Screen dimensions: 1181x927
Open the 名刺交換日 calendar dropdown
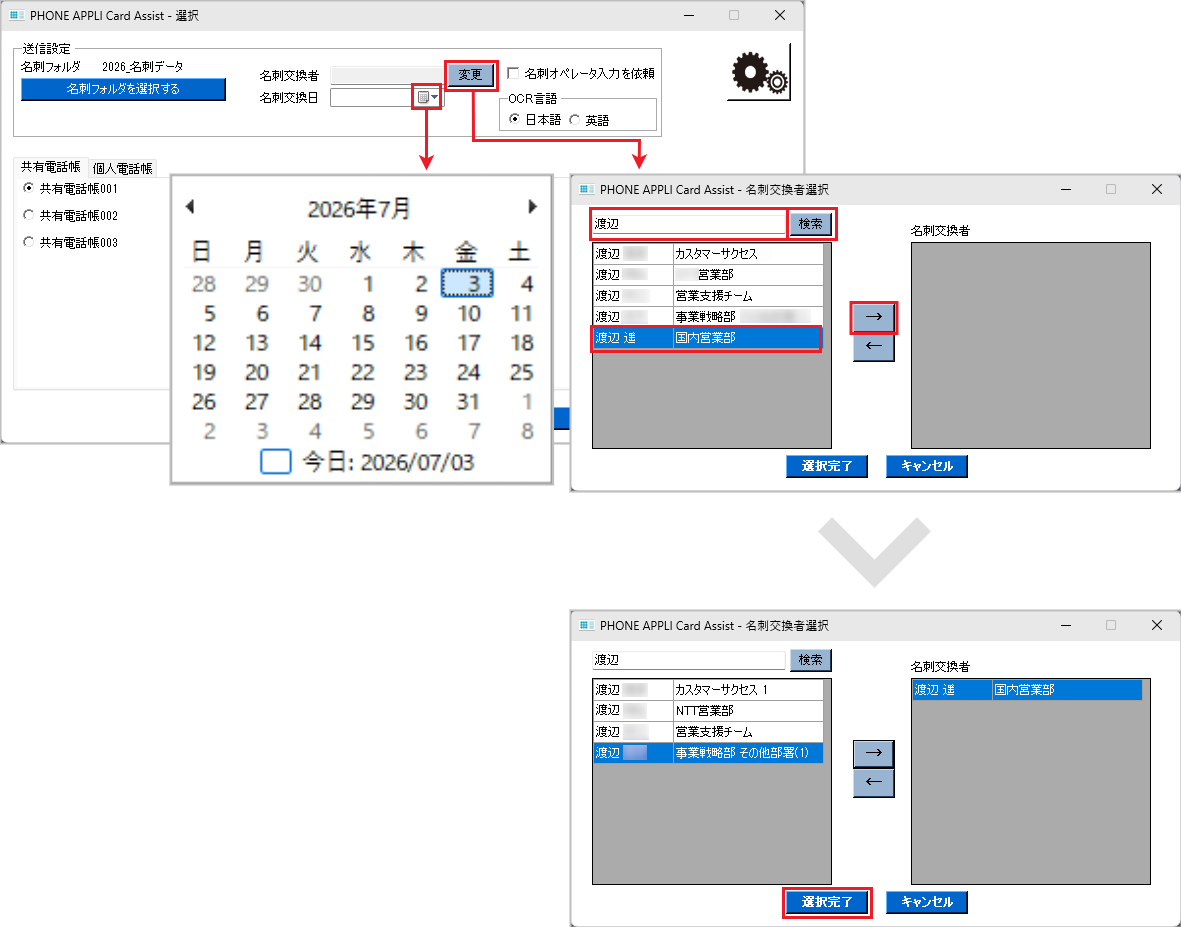427,97
